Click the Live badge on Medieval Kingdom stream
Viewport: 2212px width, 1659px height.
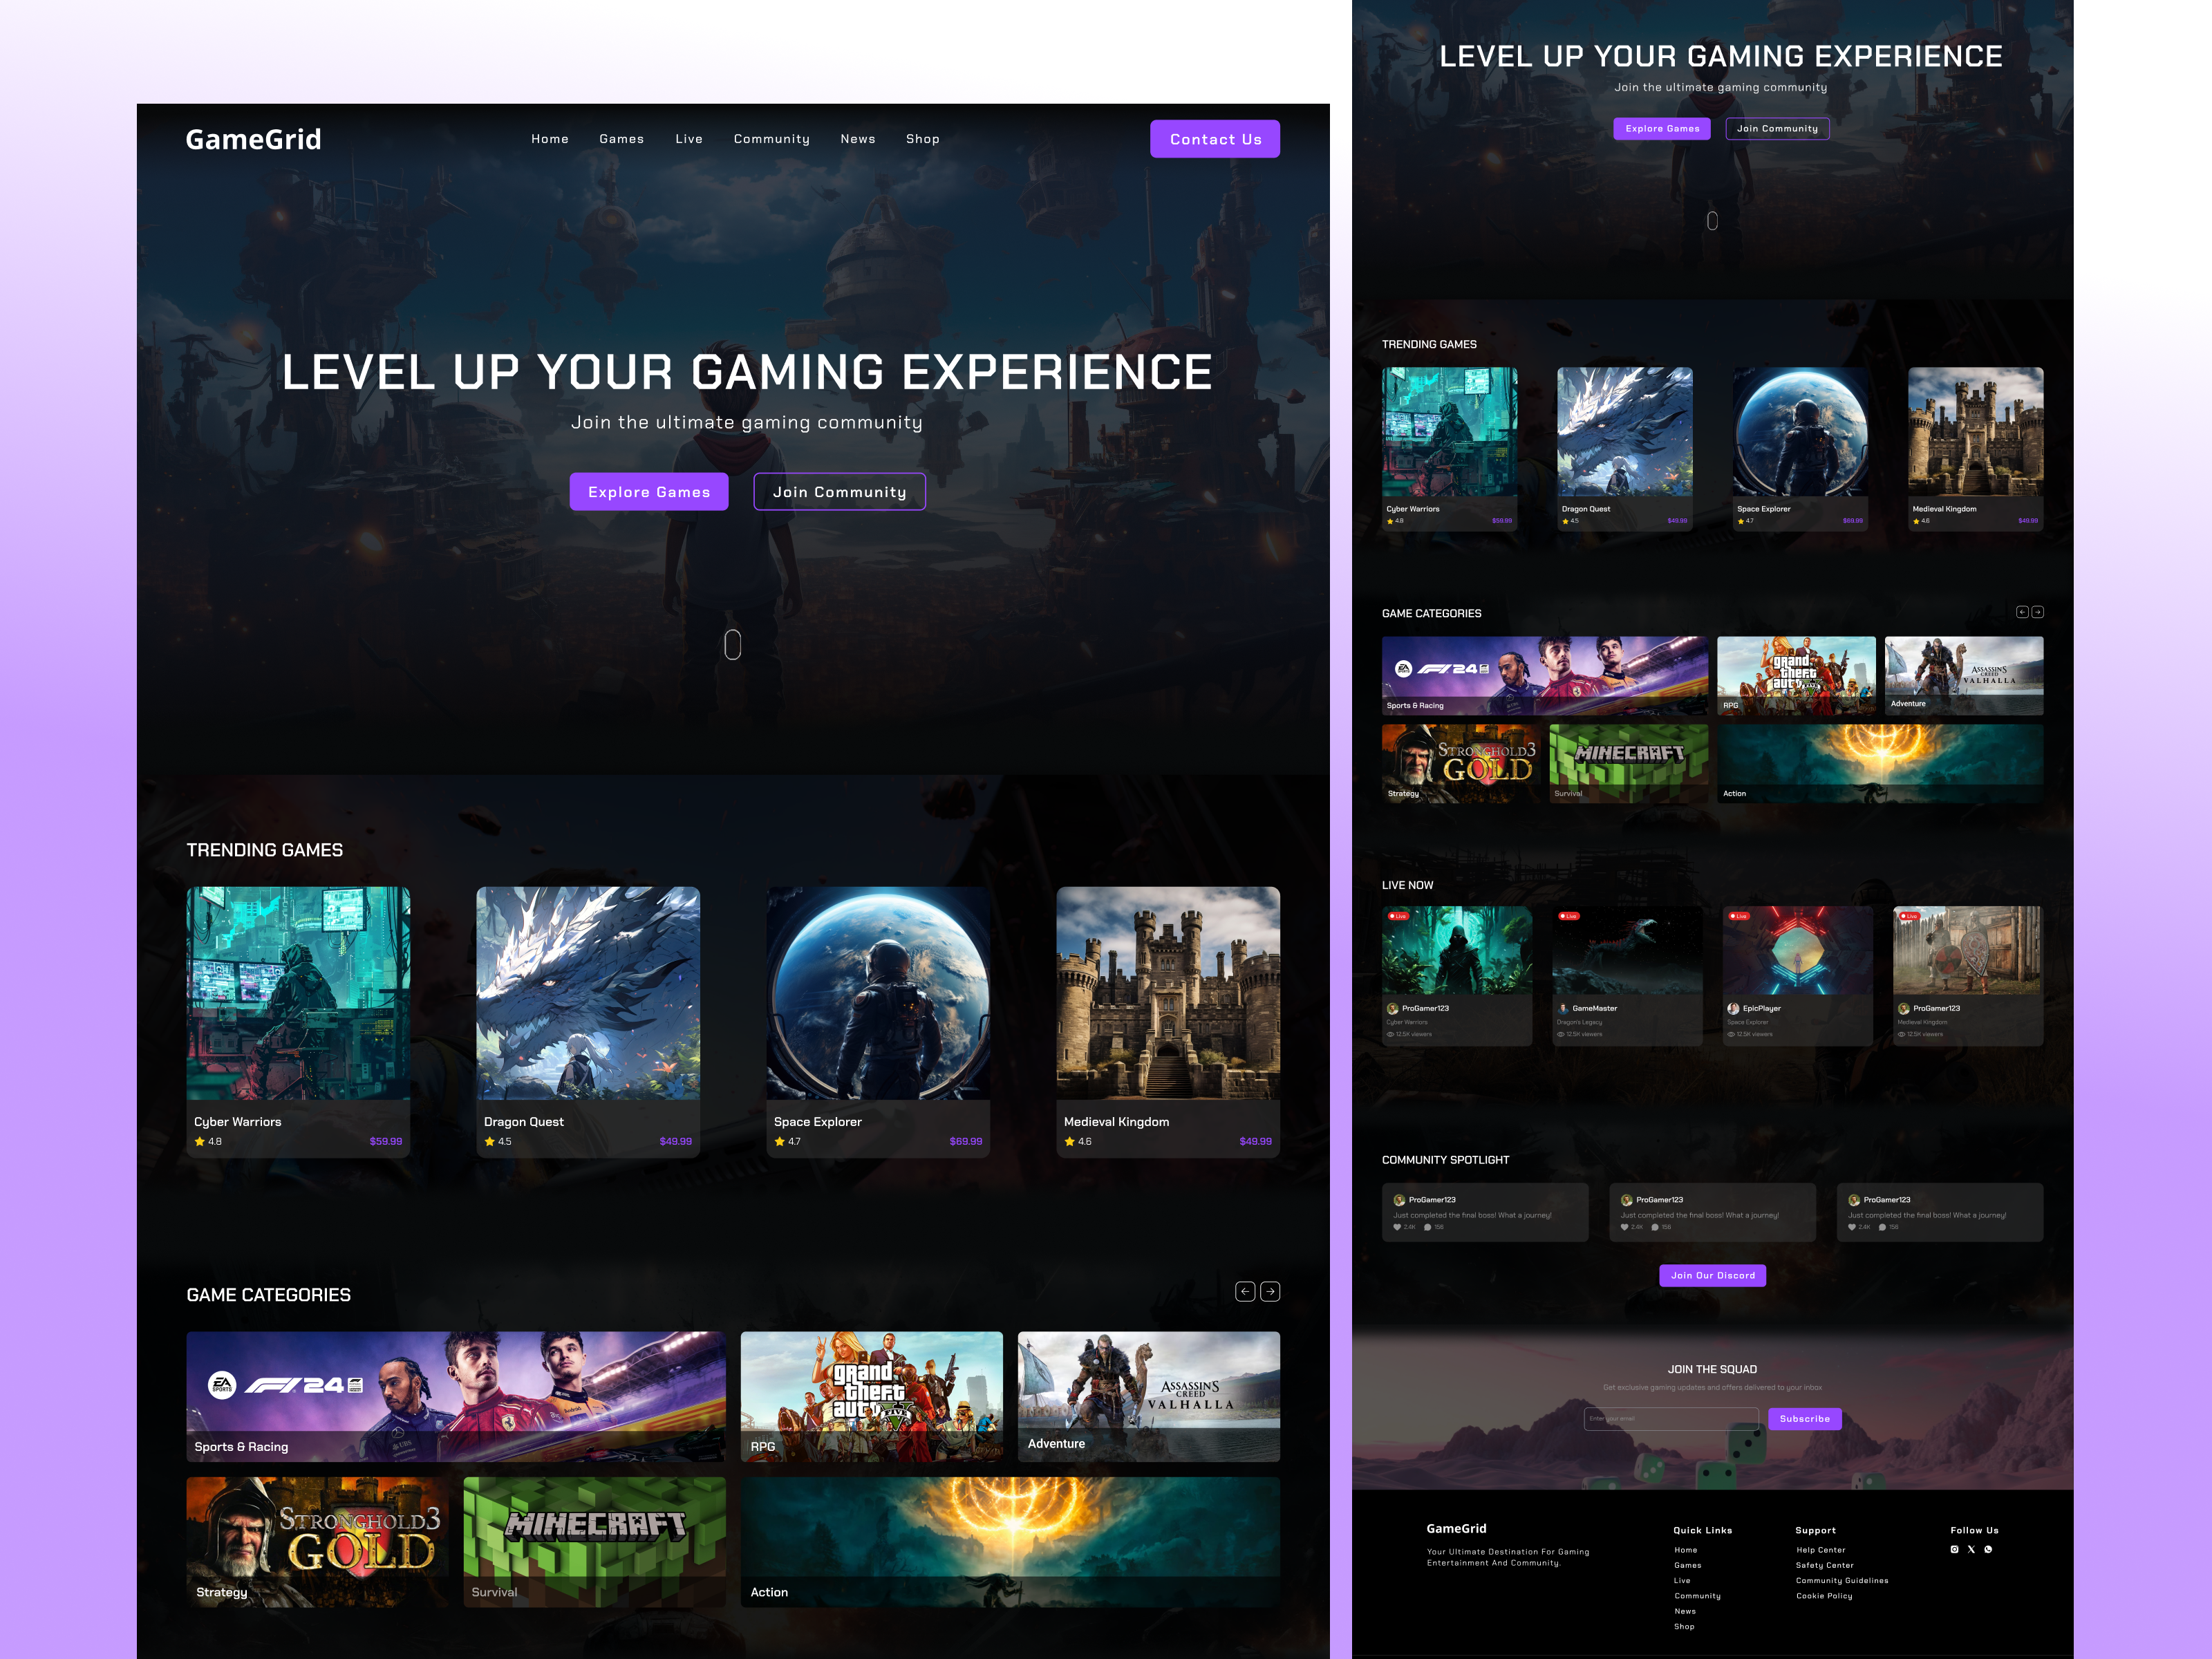pyautogui.click(x=1909, y=916)
